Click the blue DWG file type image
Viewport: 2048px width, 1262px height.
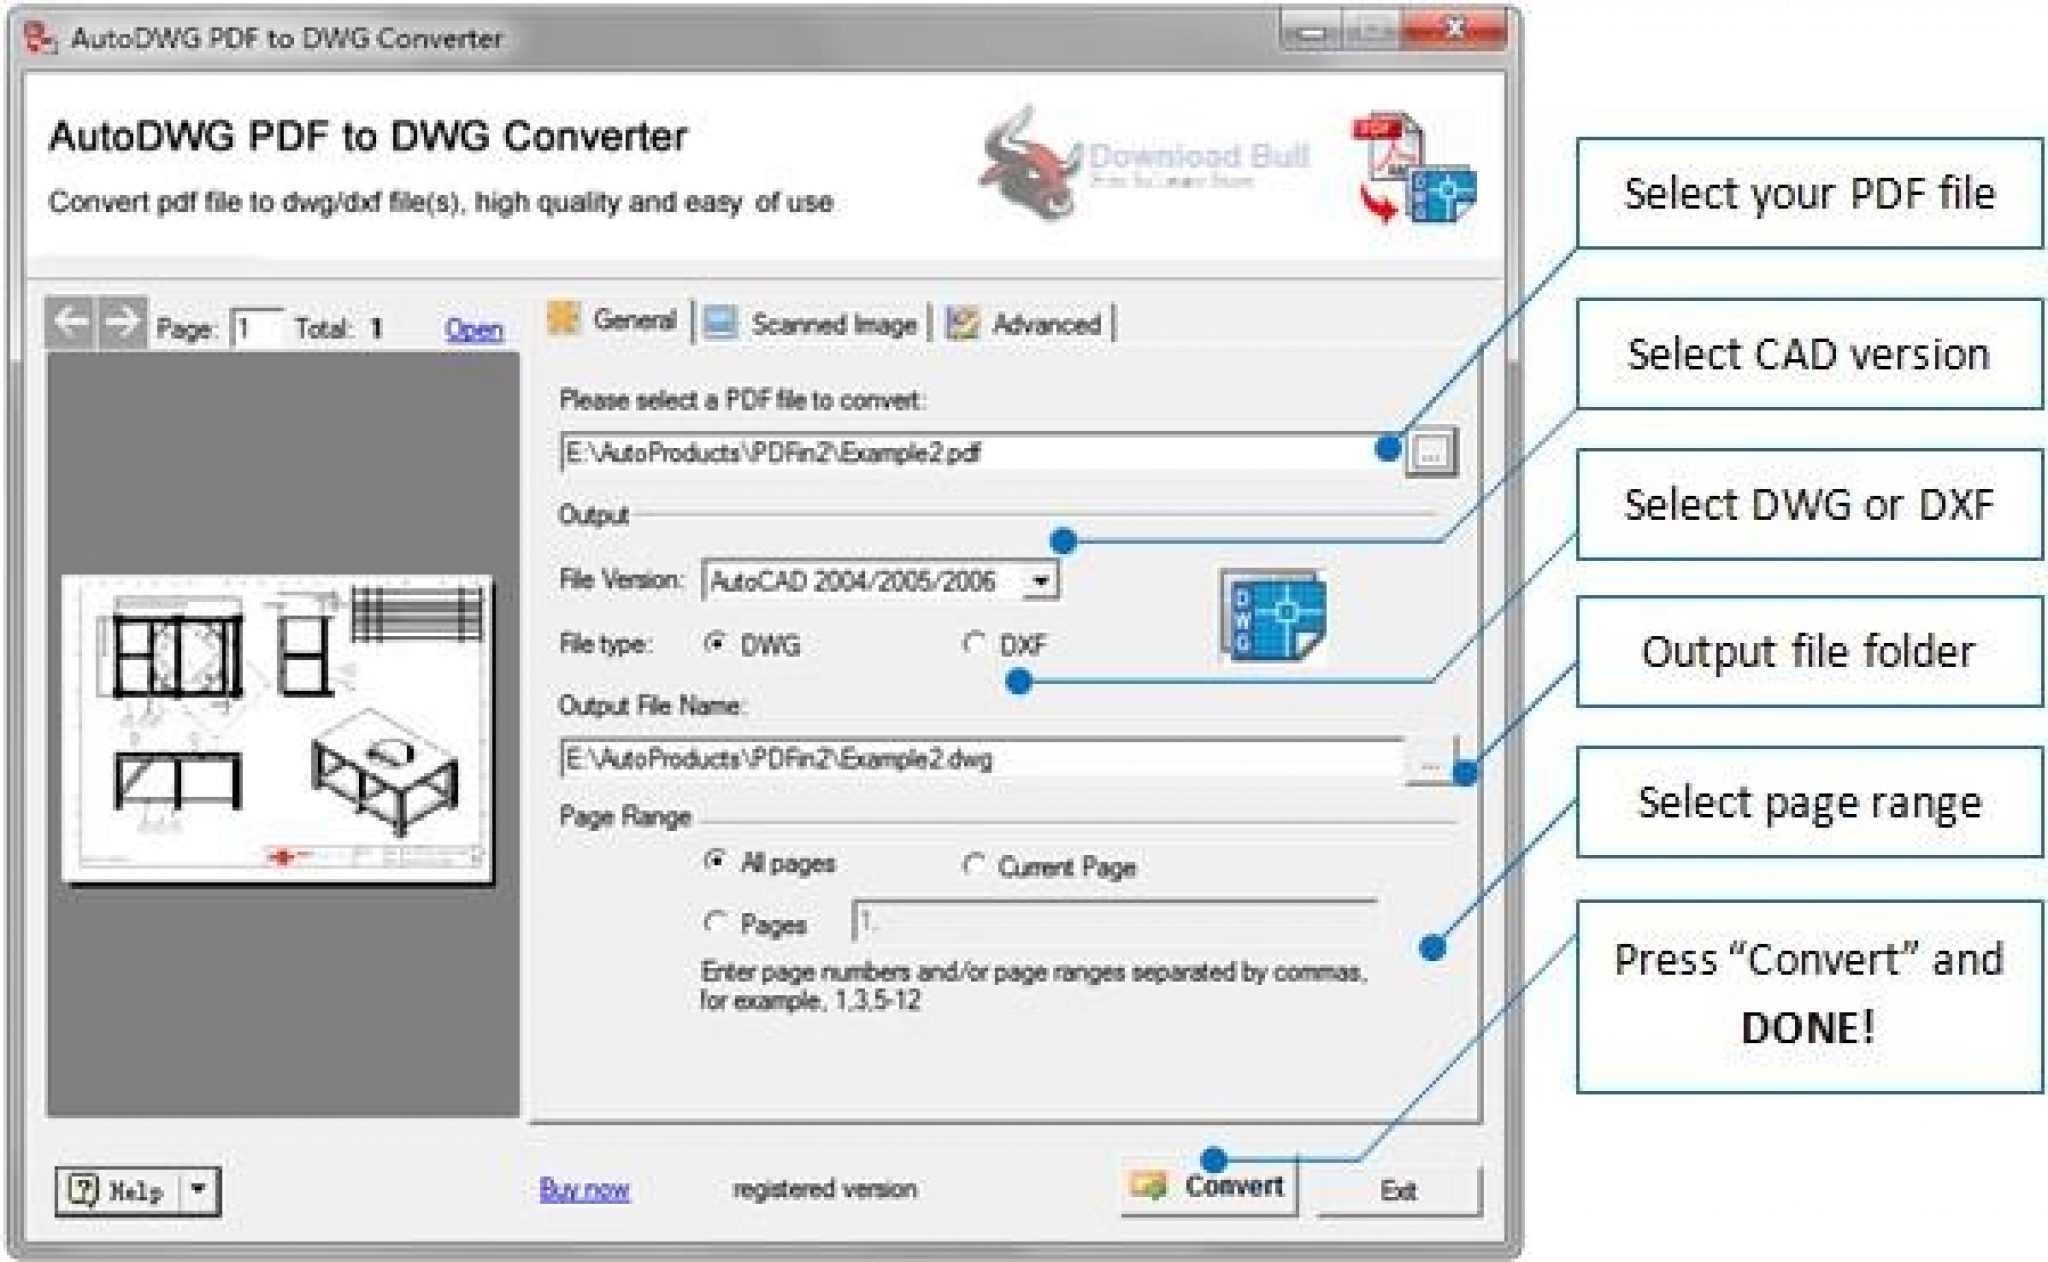click(x=1273, y=615)
